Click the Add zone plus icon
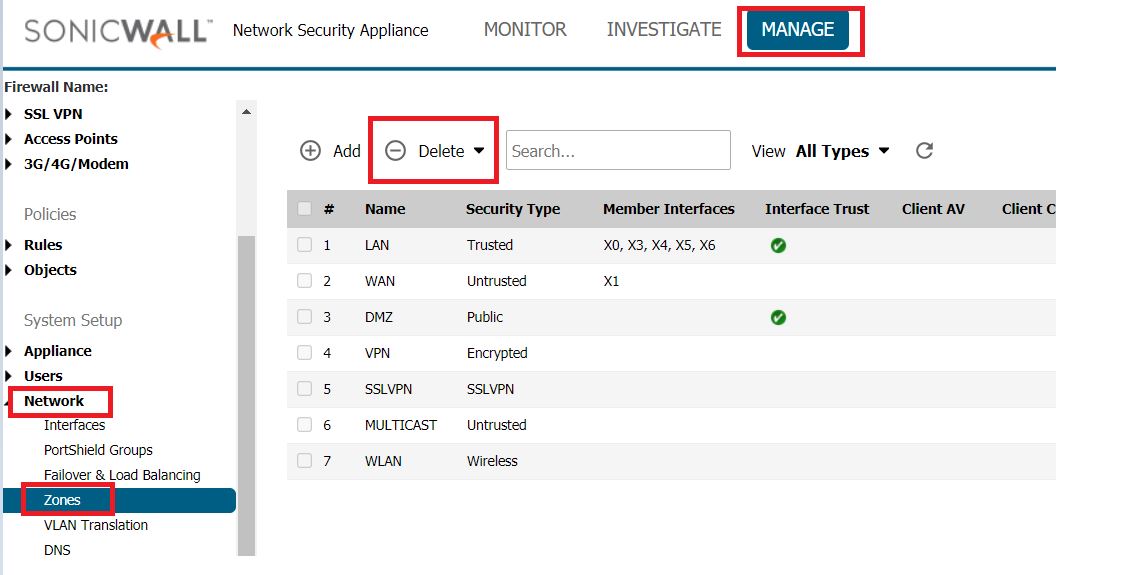This screenshot has width=1131, height=575. tap(310, 151)
